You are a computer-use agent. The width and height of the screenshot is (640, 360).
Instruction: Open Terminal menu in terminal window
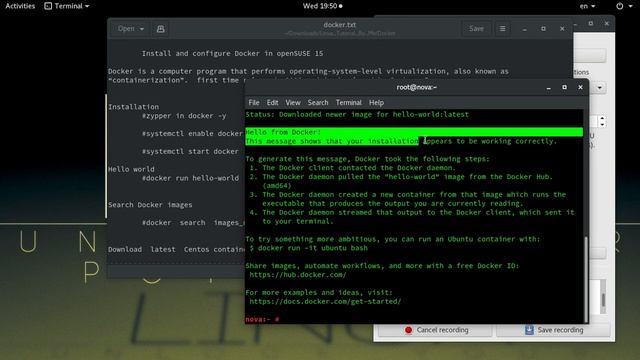tap(349, 102)
